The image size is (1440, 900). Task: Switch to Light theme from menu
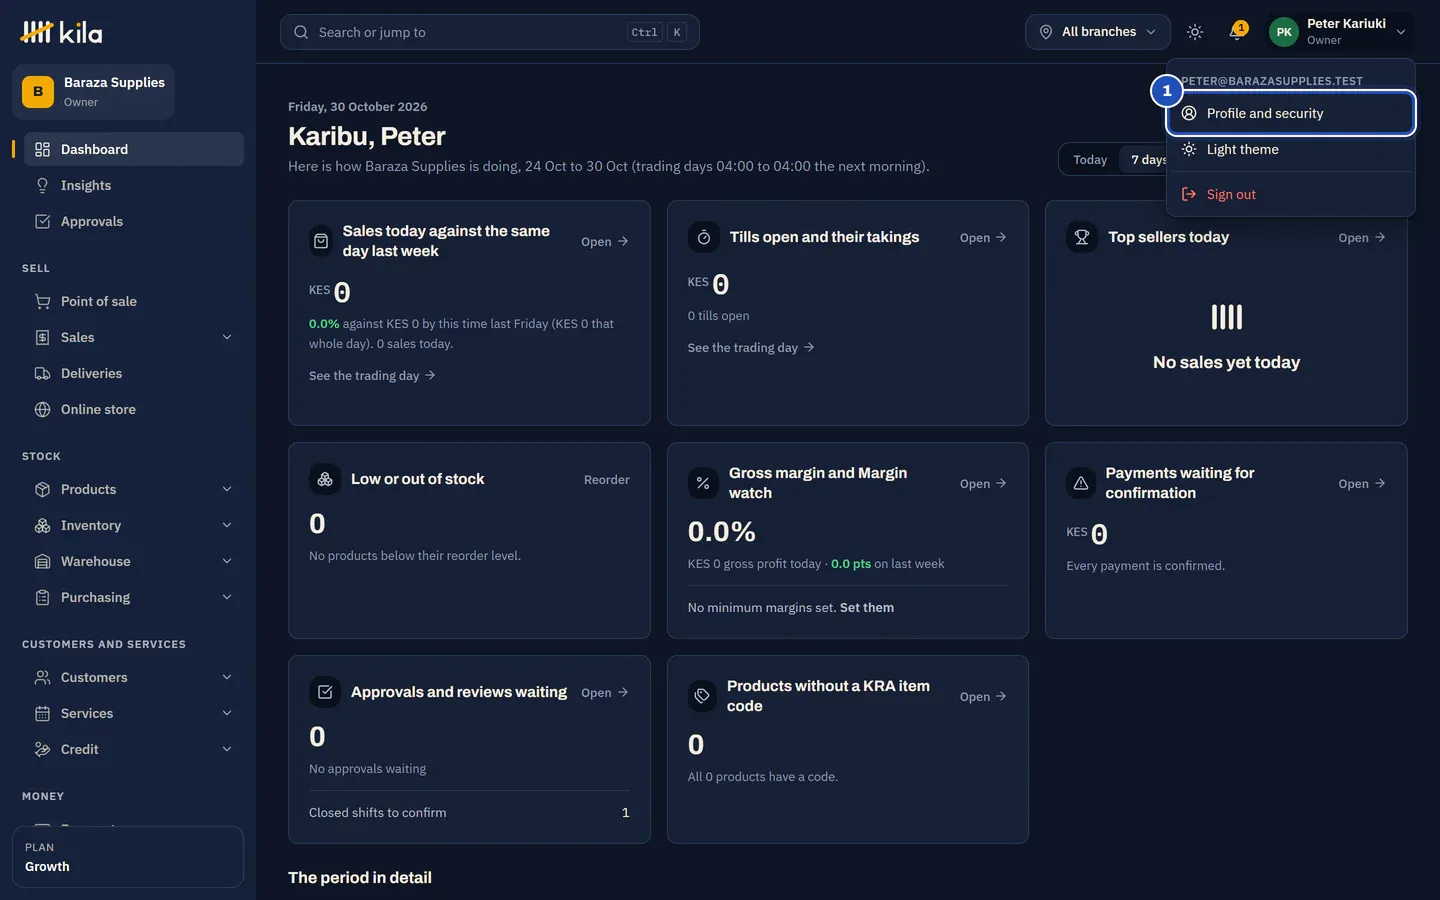(x=1290, y=149)
